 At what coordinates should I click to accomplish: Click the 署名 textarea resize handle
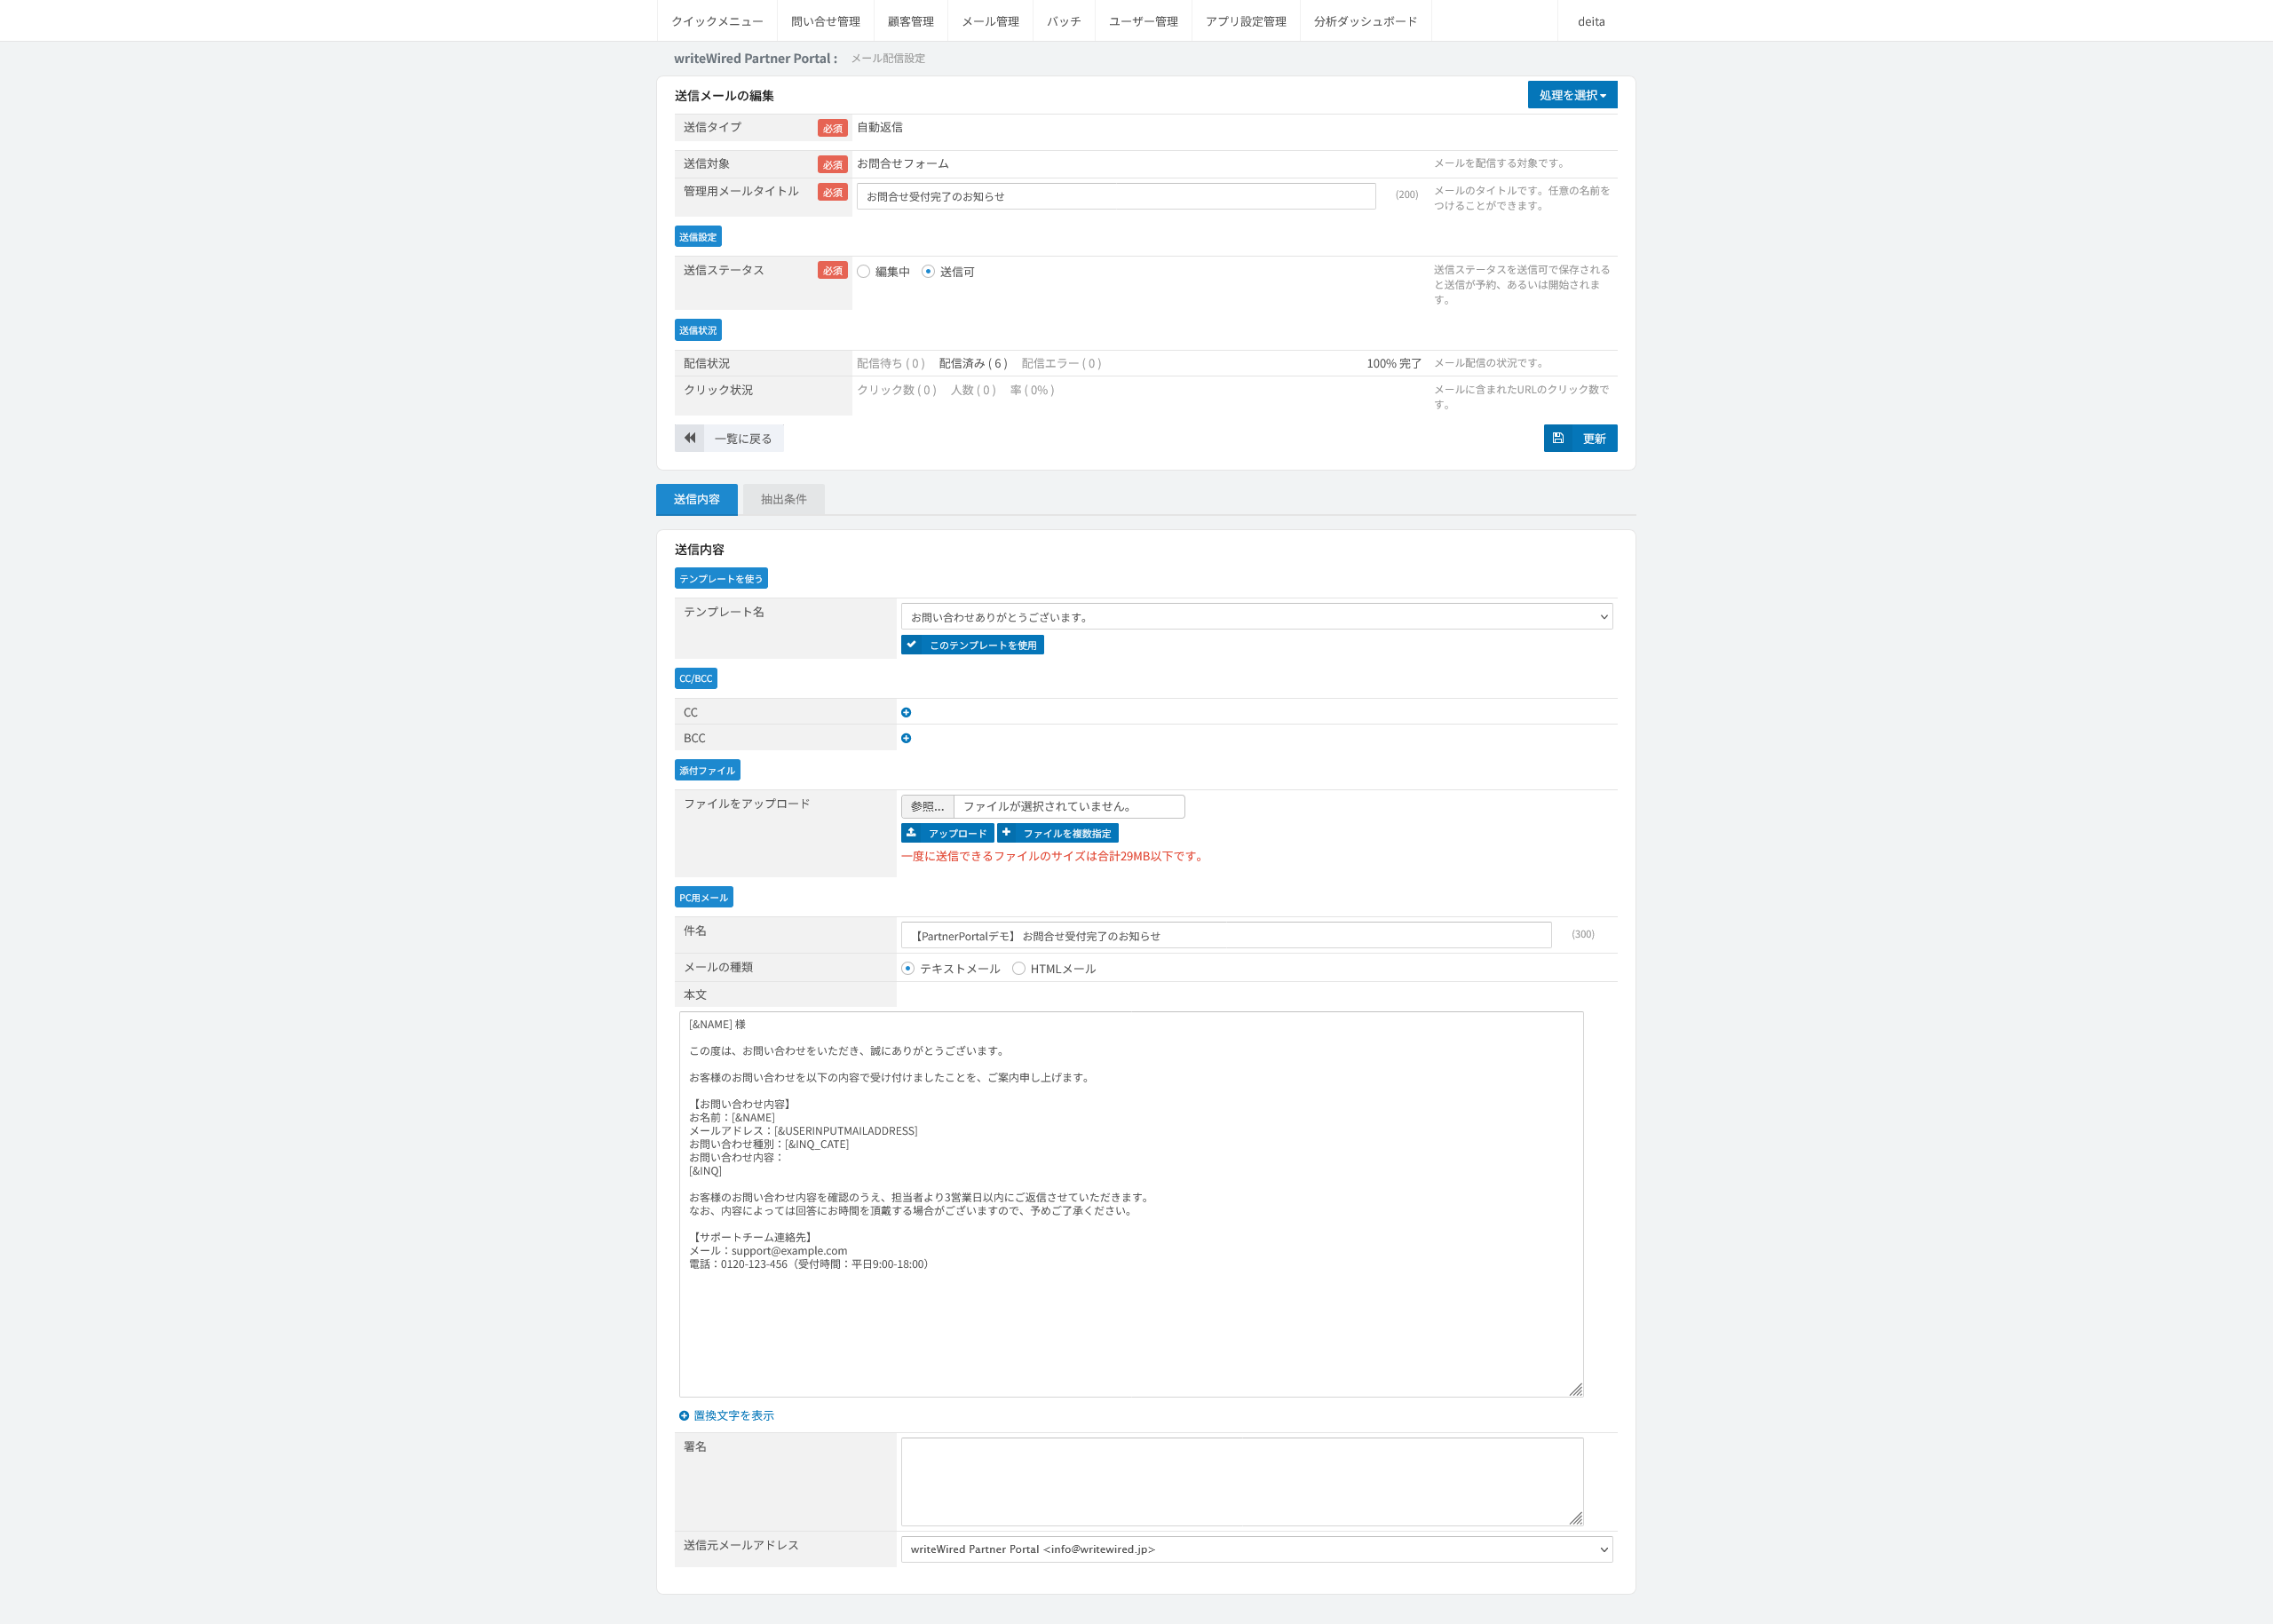(x=1575, y=1518)
